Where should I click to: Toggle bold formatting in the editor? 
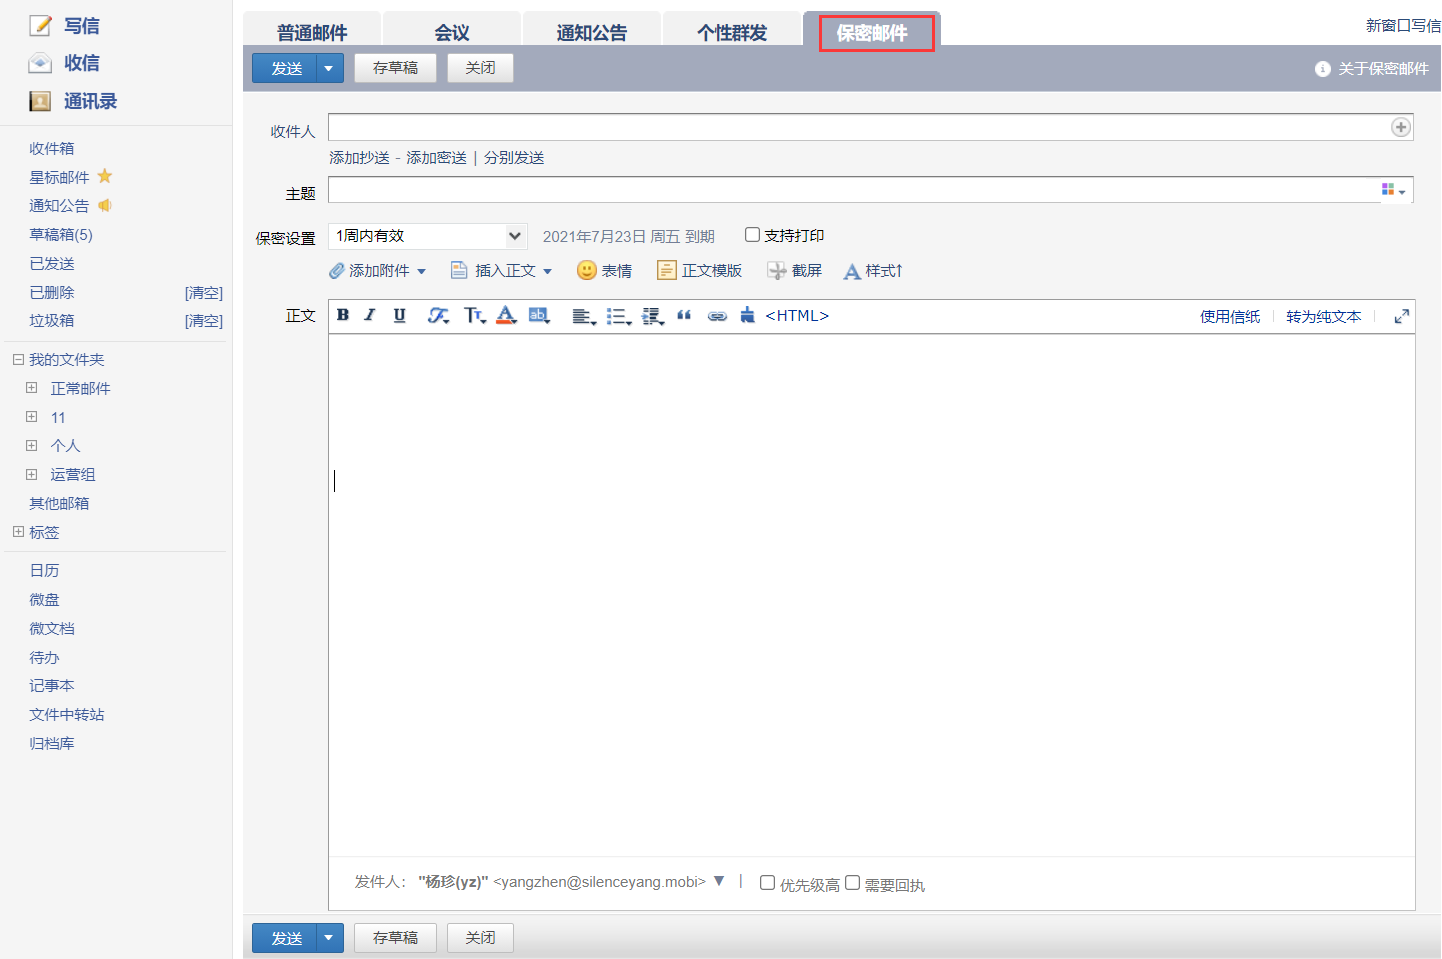click(343, 315)
